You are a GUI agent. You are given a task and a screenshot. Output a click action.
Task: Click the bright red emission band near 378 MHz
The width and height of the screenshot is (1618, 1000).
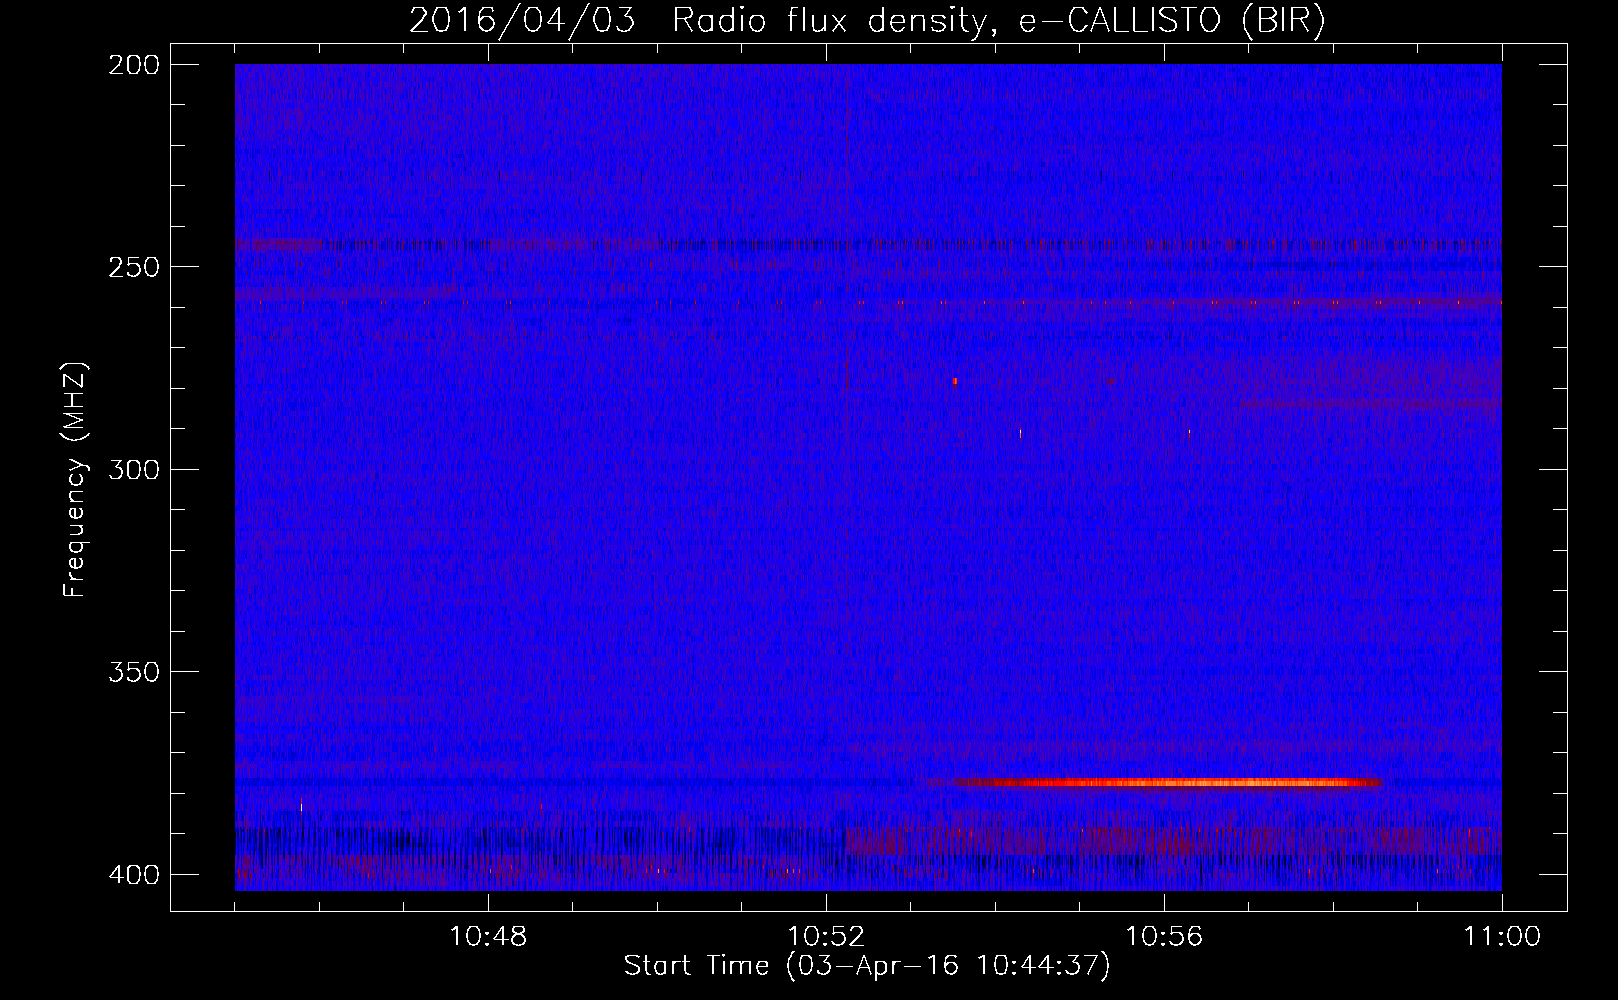(x=1165, y=782)
